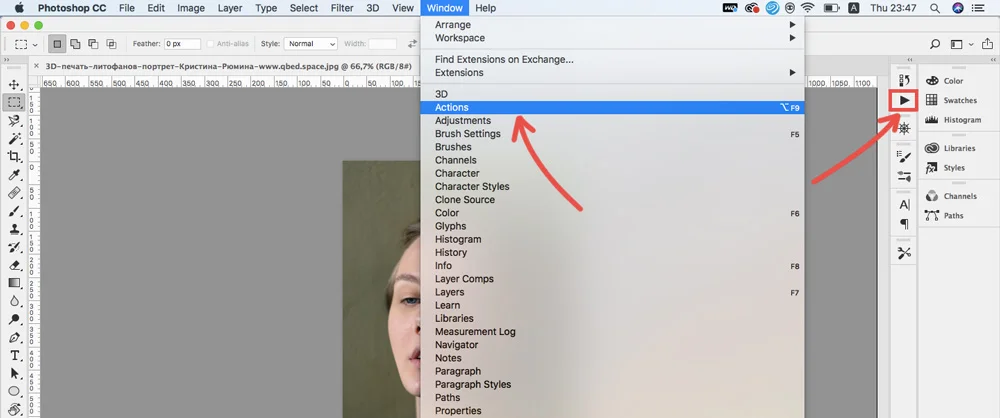The height and width of the screenshot is (418, 1000).
Task: Choose History from Window menu
Action: coord(612,253)
